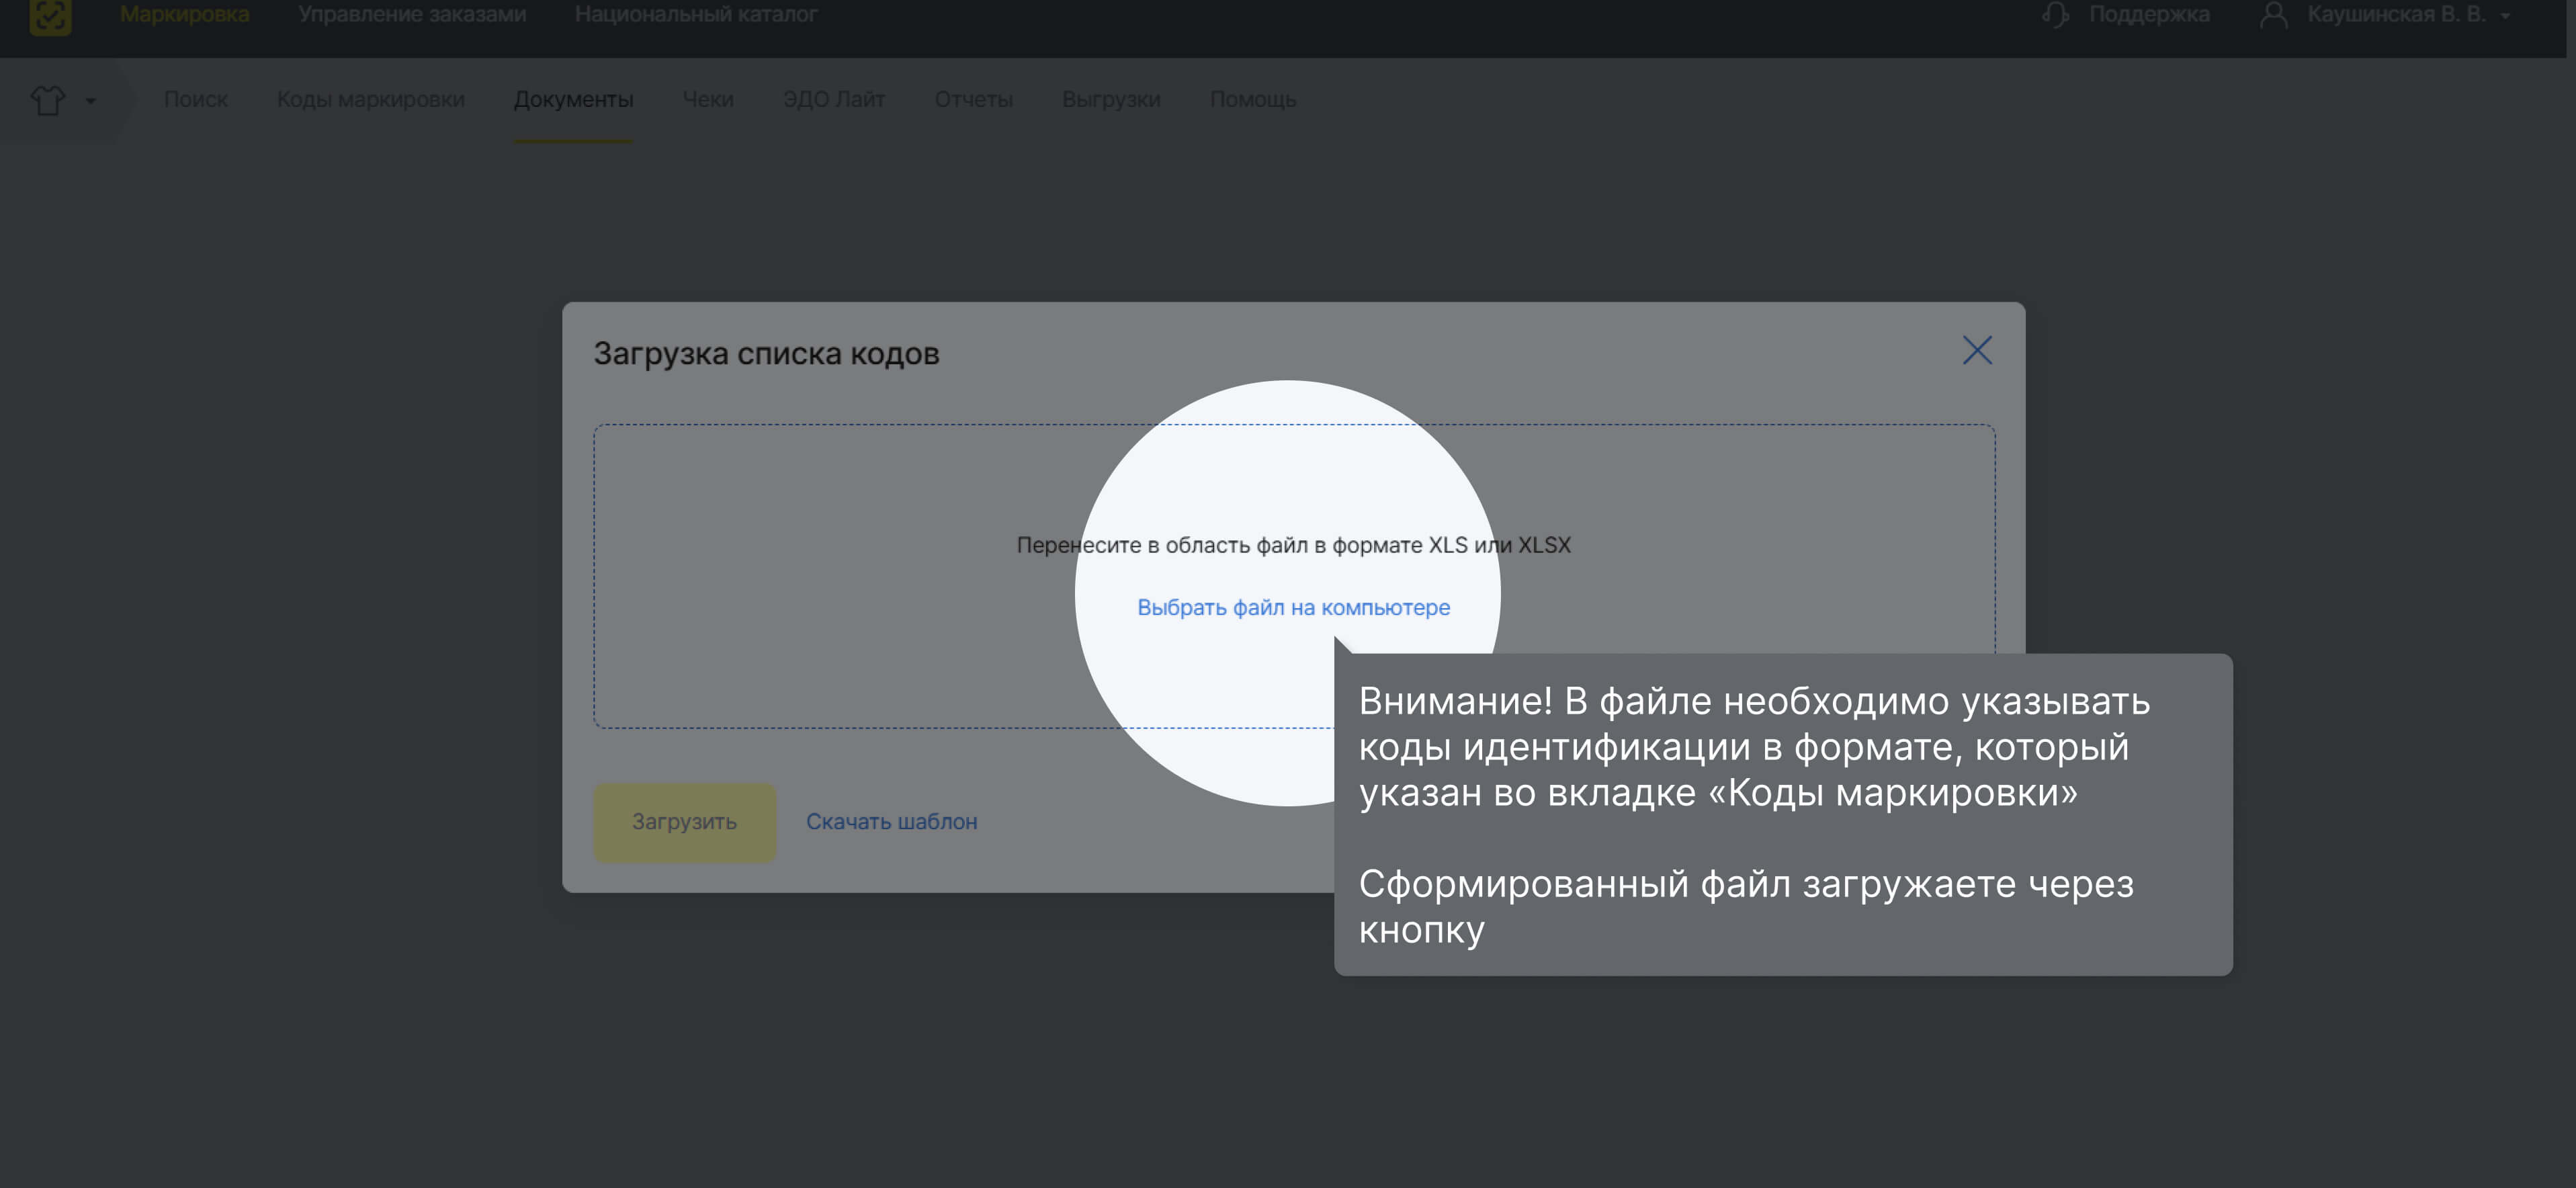Open the «Отчеты» tab
The height and width of the screenshot is (1188, 2576).
pyautogui.click(x=973, y=99)
